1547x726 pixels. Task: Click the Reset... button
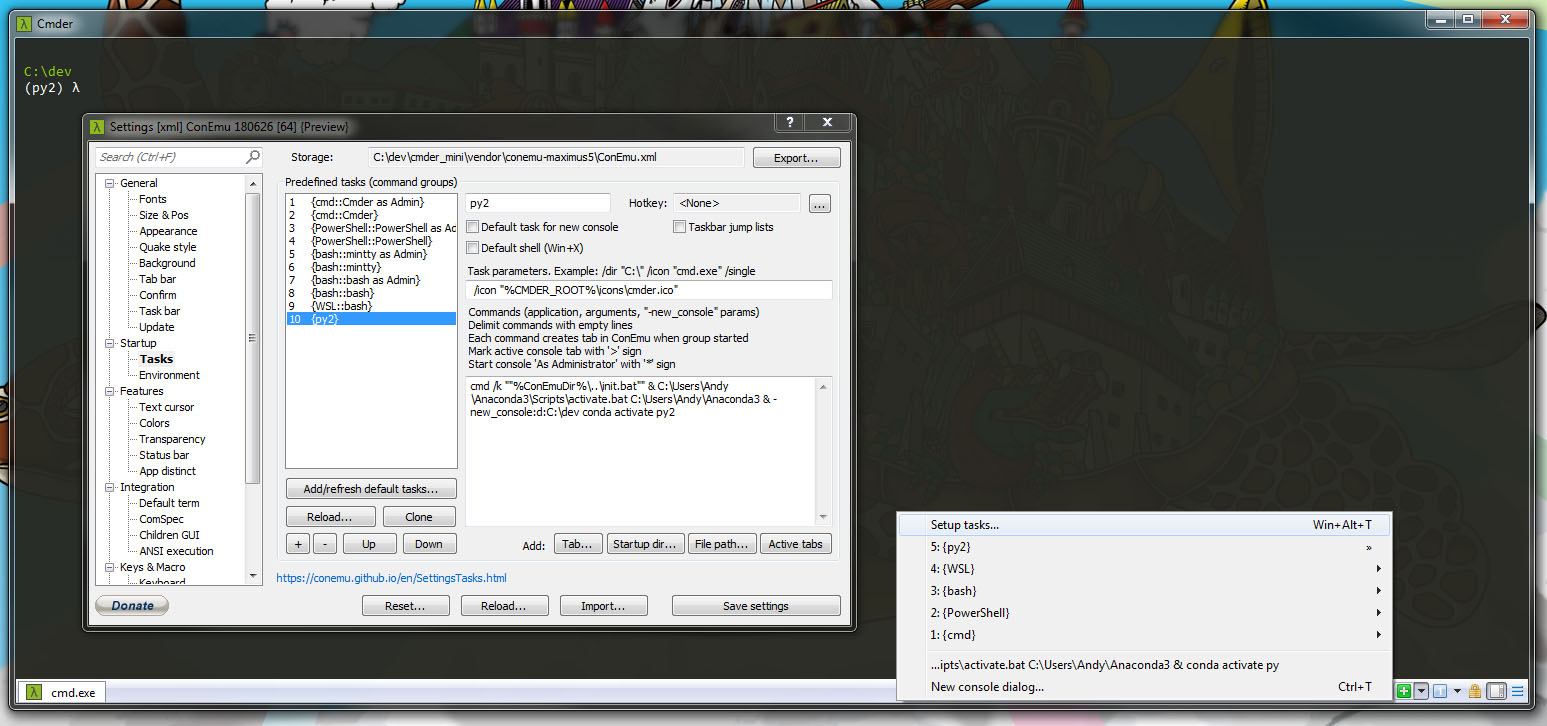[405, 606]
